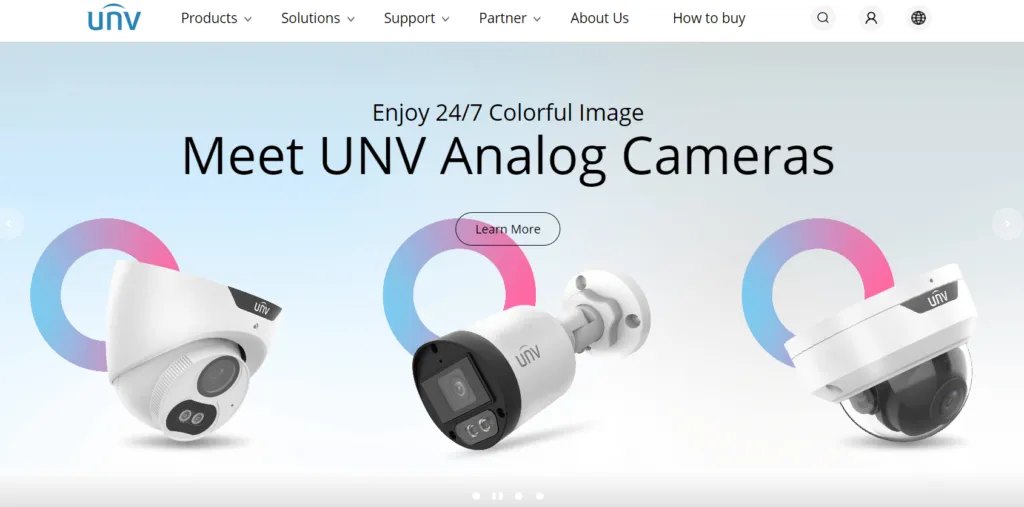
Task: Expand the Solutions dropdown chevron
Action: [x=351, y=20]
